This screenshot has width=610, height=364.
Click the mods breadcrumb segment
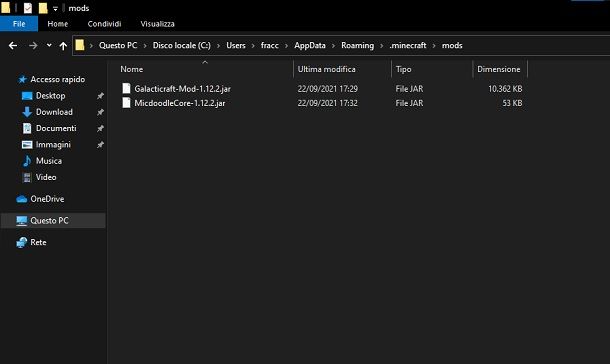pos(452,46)
